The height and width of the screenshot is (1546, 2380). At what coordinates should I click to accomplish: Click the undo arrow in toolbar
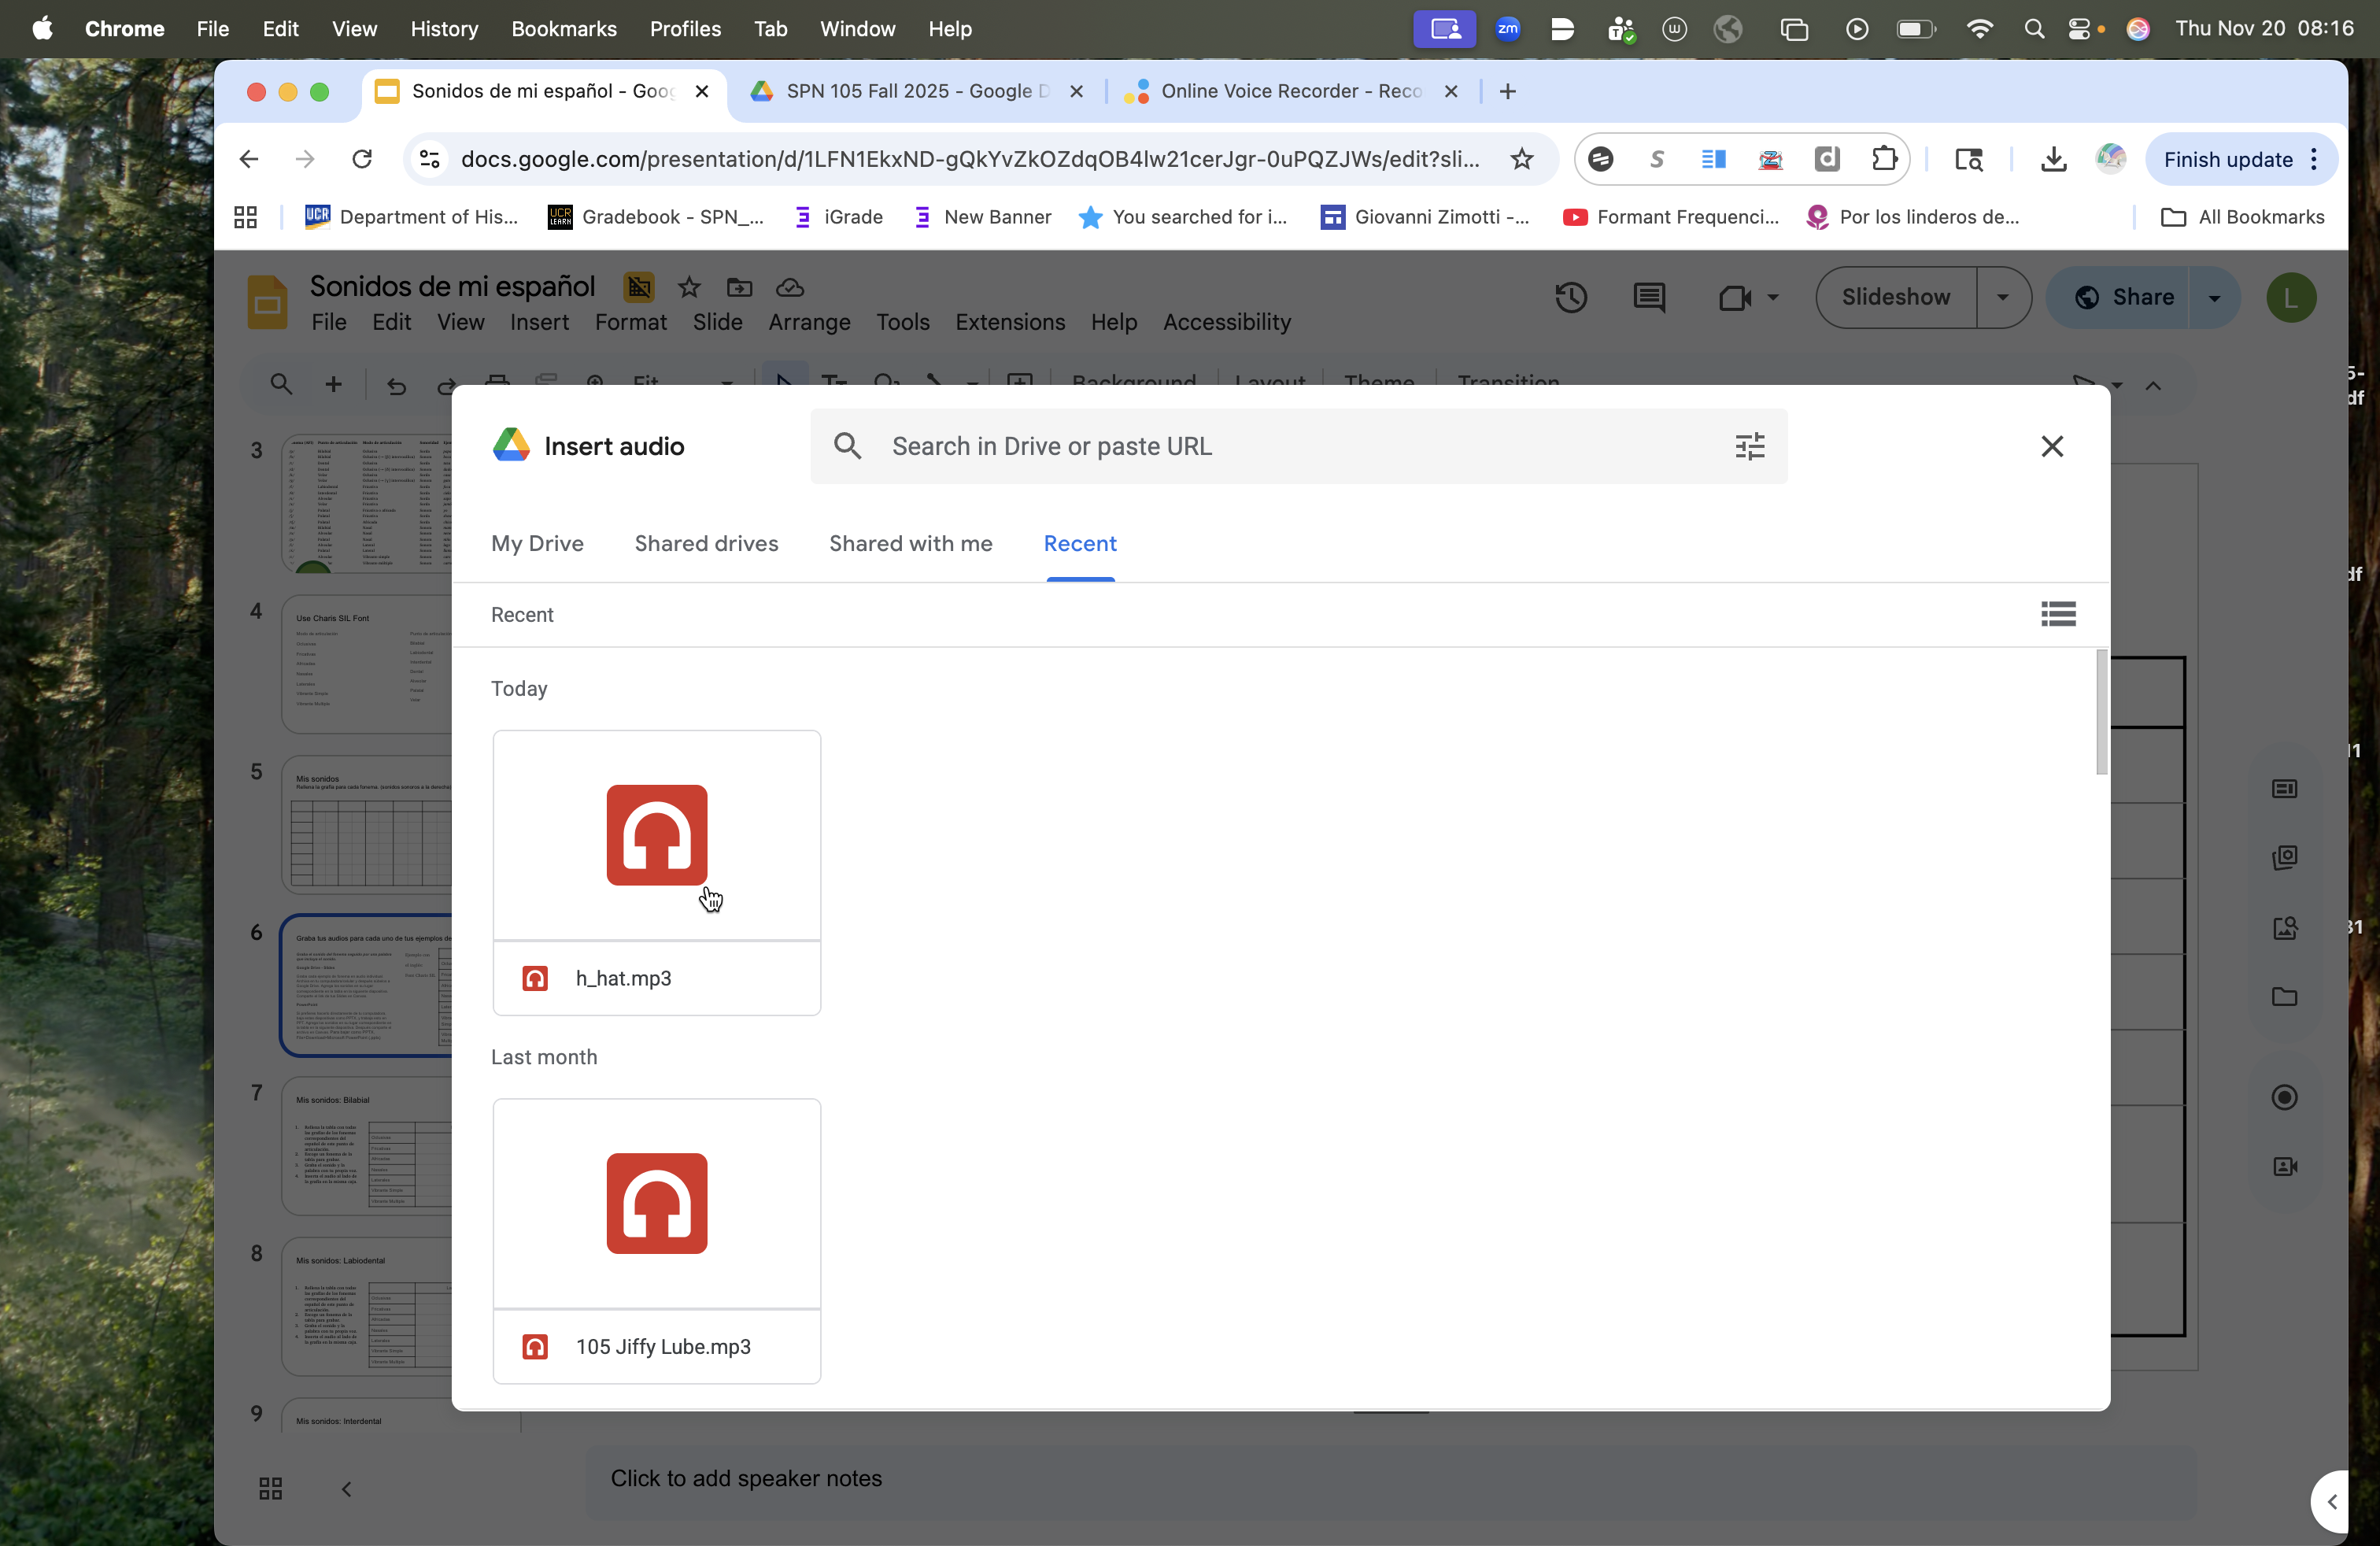point(396,385)
